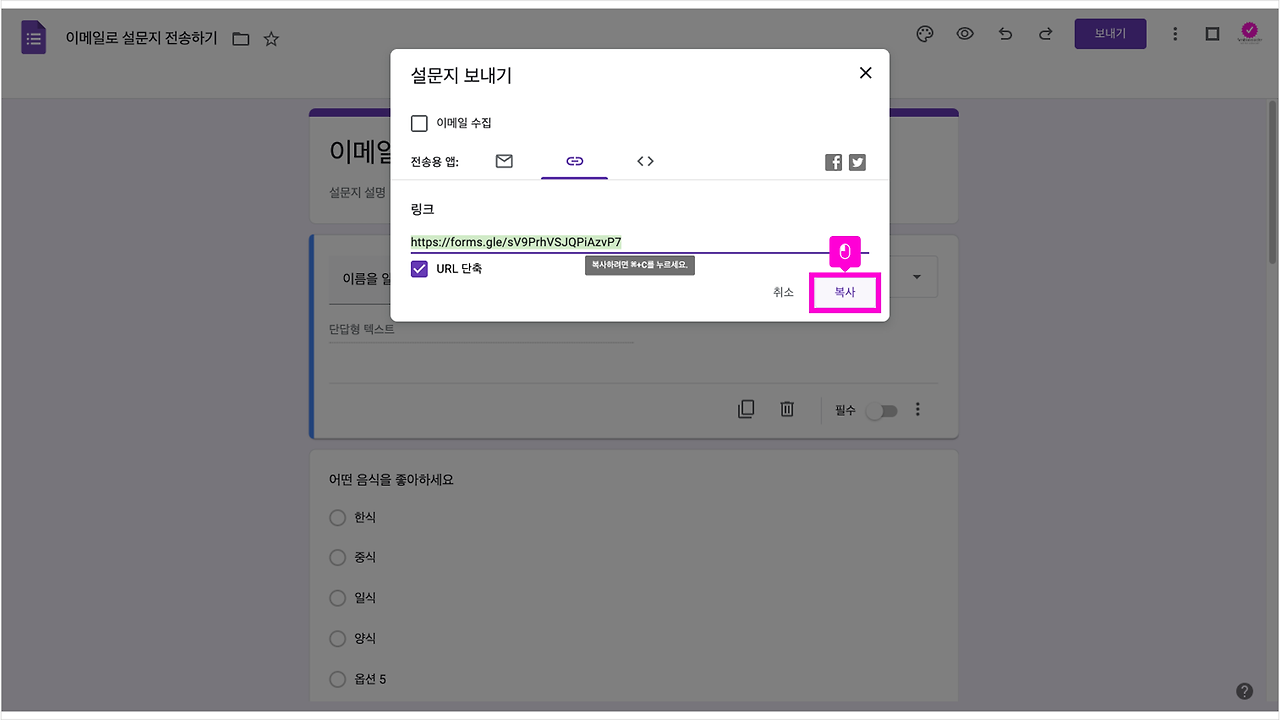Delete the question using trash icon
This screenshot has width=1280, height=720.
786,409
